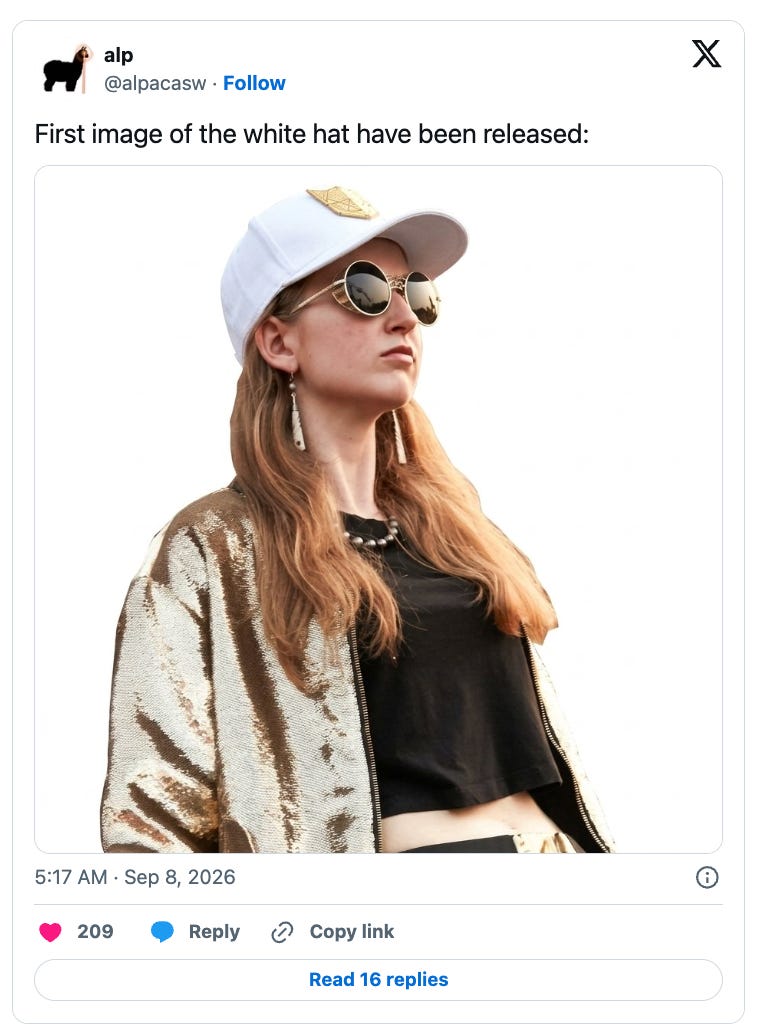
Task: Click the gold badge on the white cap
Action: click(342, 202)
